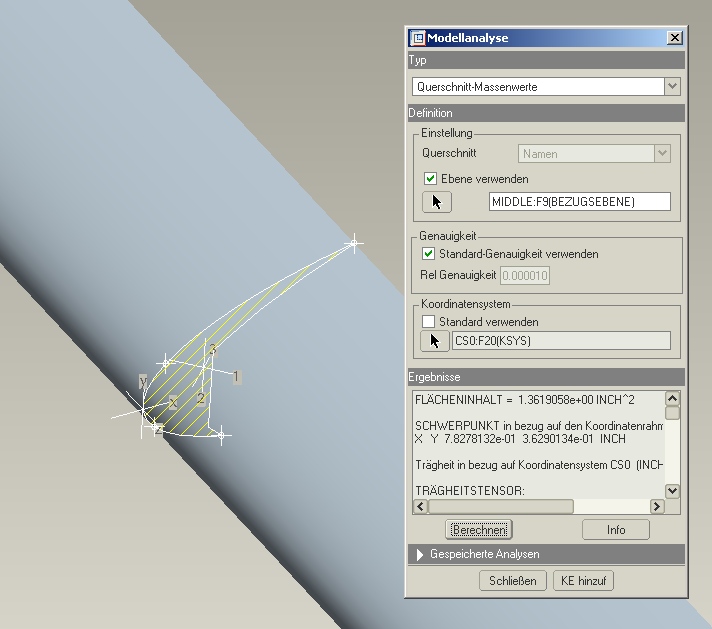Image resolution: width=712 pixels, height=629 pixels.
Task: Enable the Standard verwenden checkbox
Action: pyautogui.click(x=428, y=322)
